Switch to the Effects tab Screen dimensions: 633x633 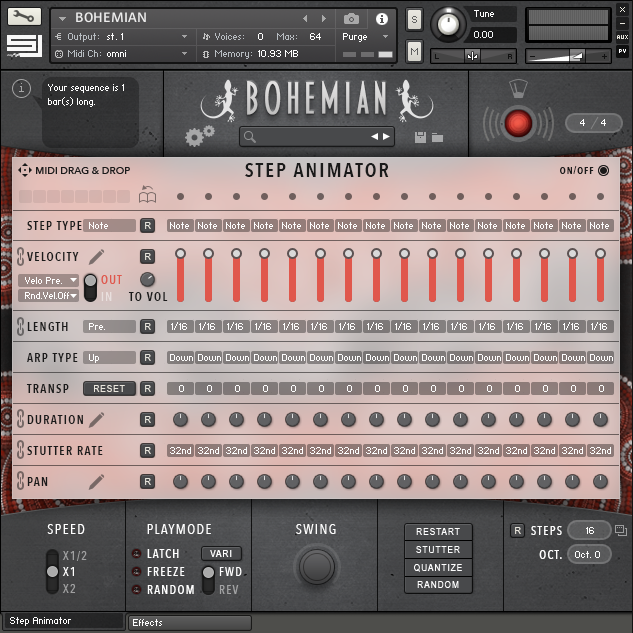pyautogui.click(x=190, y=622)
